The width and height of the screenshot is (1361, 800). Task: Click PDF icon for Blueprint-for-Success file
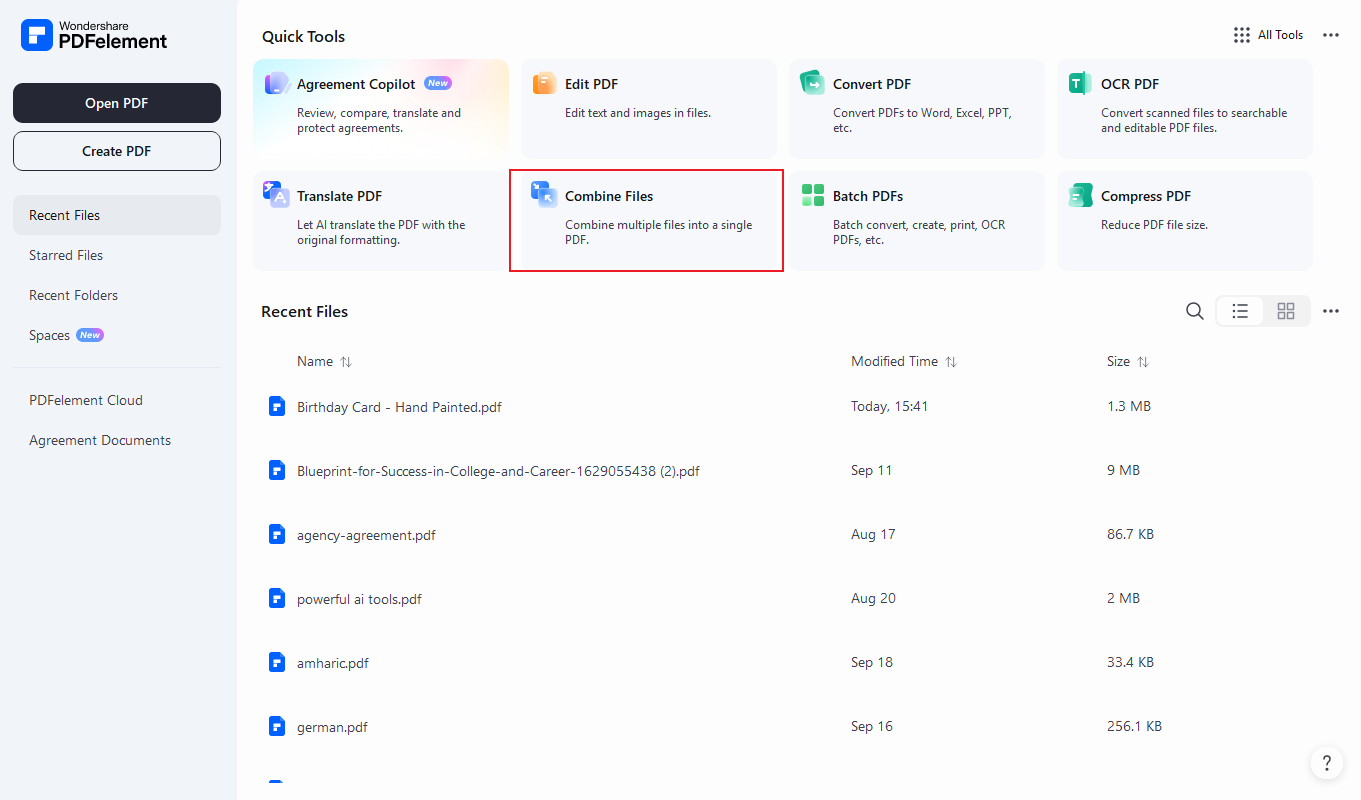coord(277,470)
